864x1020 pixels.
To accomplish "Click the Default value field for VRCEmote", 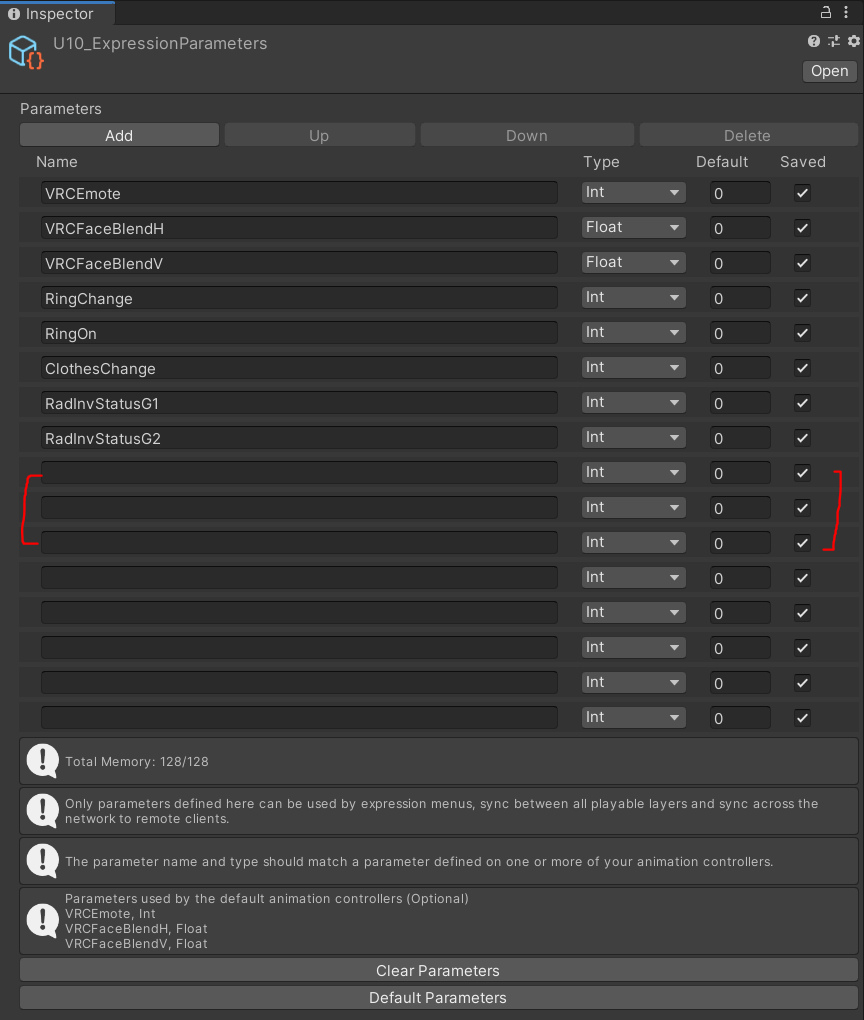I will coord(740,193).
